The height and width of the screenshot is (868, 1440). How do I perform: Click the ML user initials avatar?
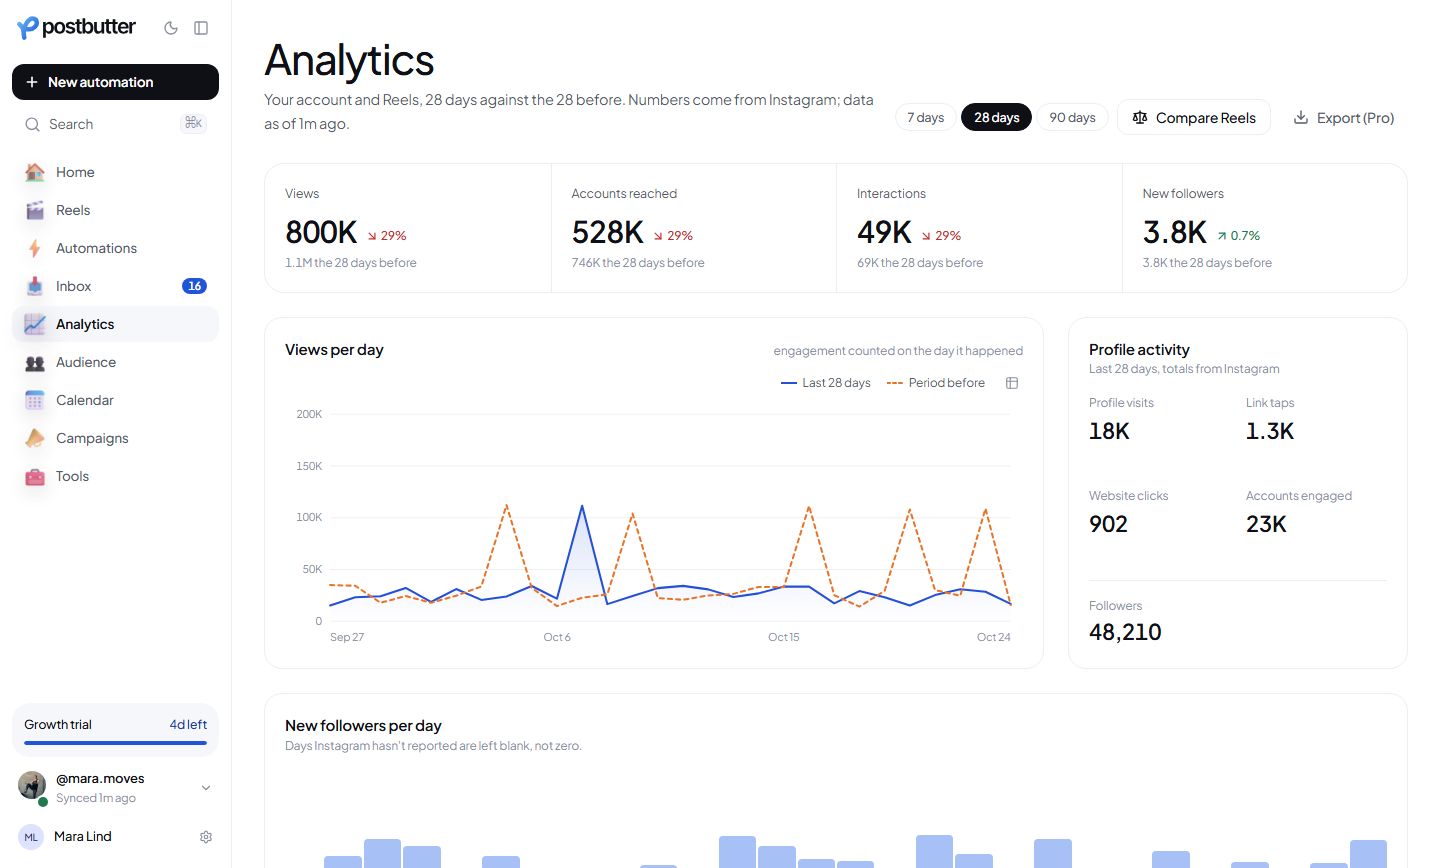[31, 837]
